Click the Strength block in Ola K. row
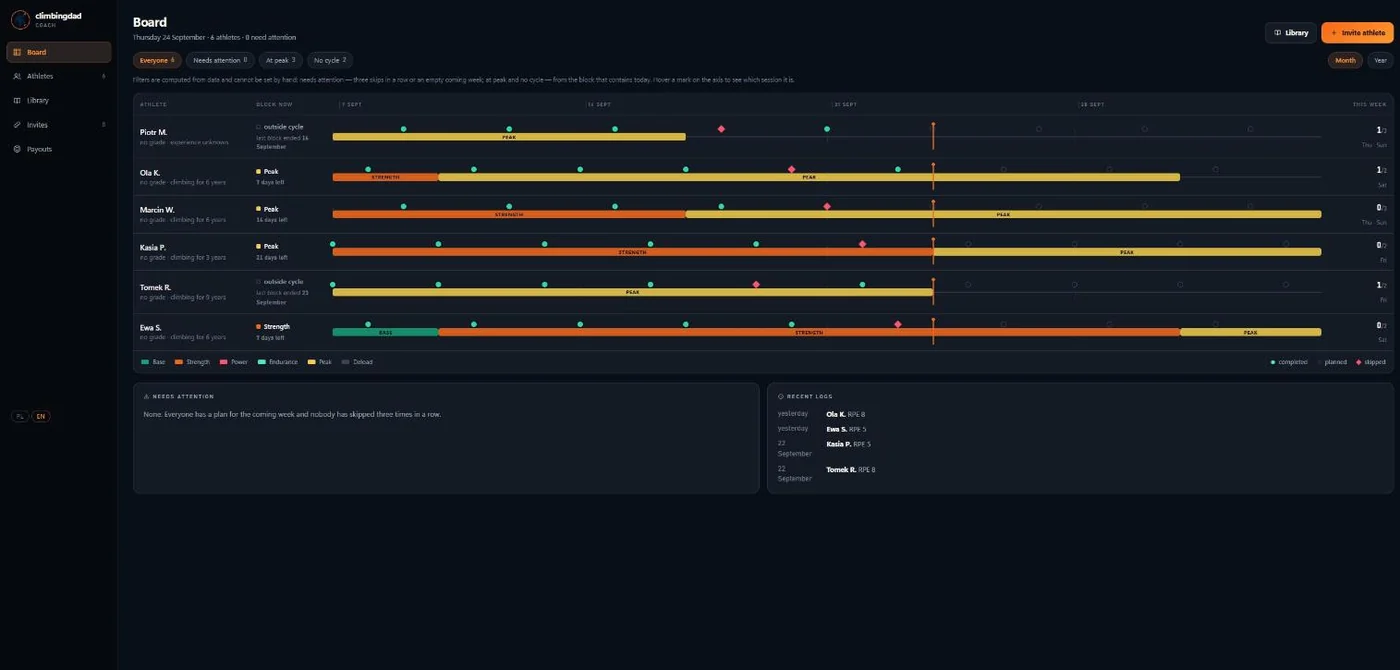Viewport: 1400px width, 670px height. pyautogui.click(x=385, y=177)
